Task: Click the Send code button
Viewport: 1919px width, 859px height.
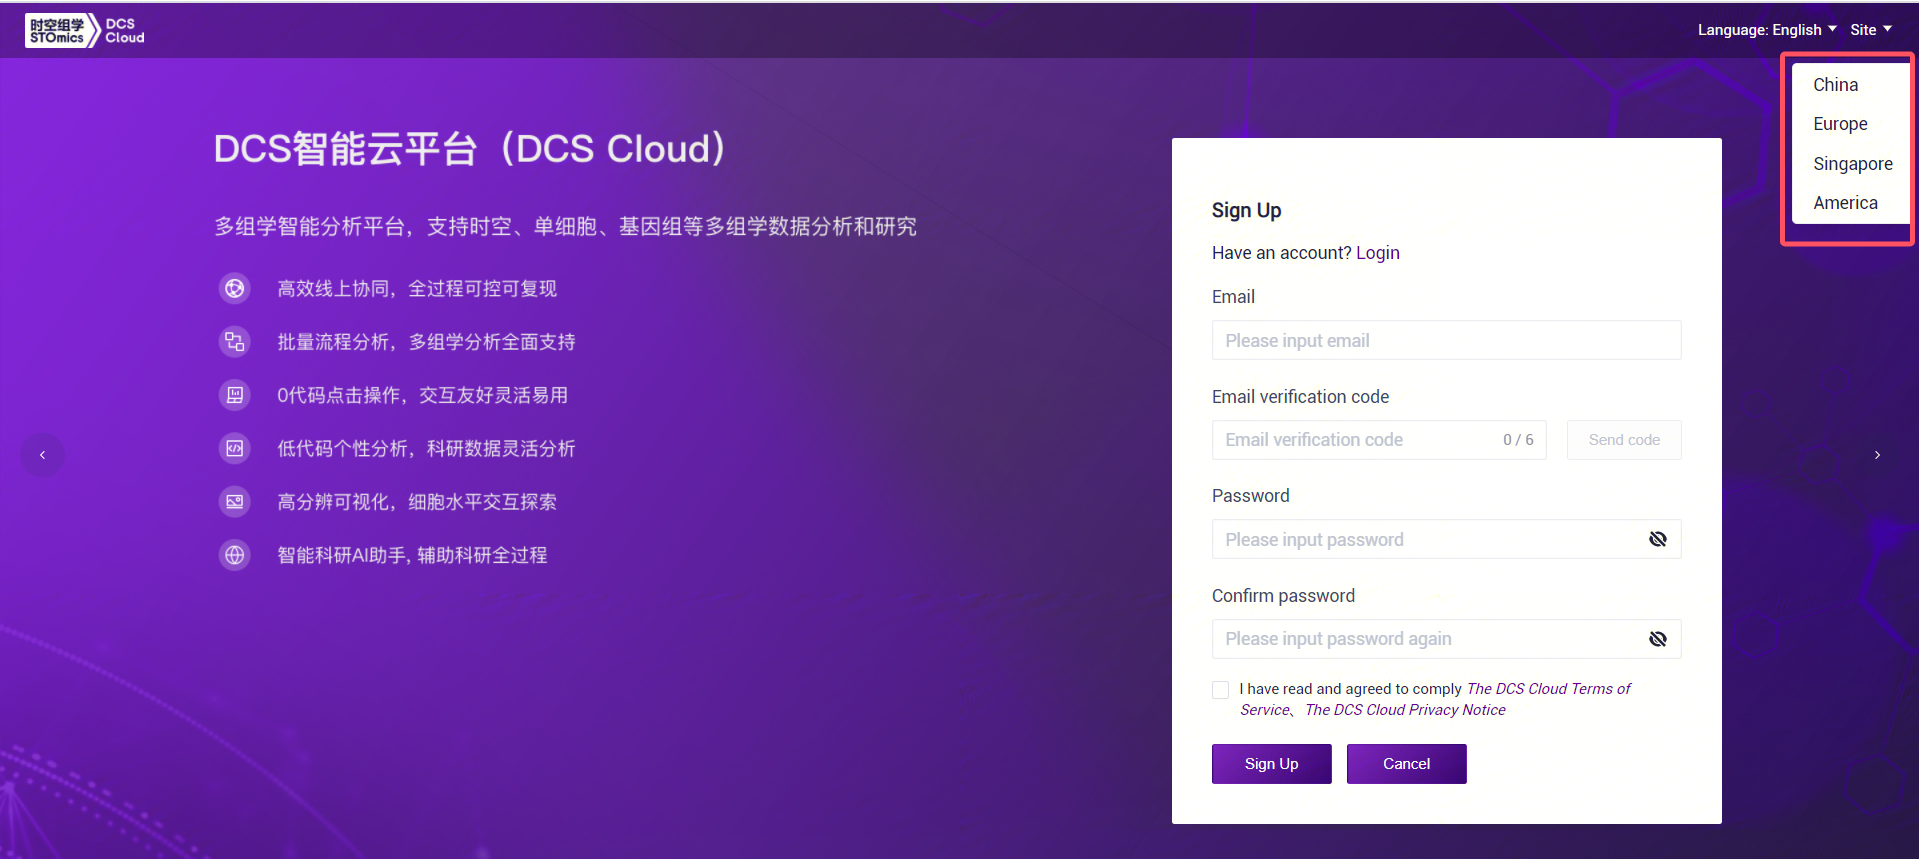Action: pyautogui.click(x=1624, y=440)
